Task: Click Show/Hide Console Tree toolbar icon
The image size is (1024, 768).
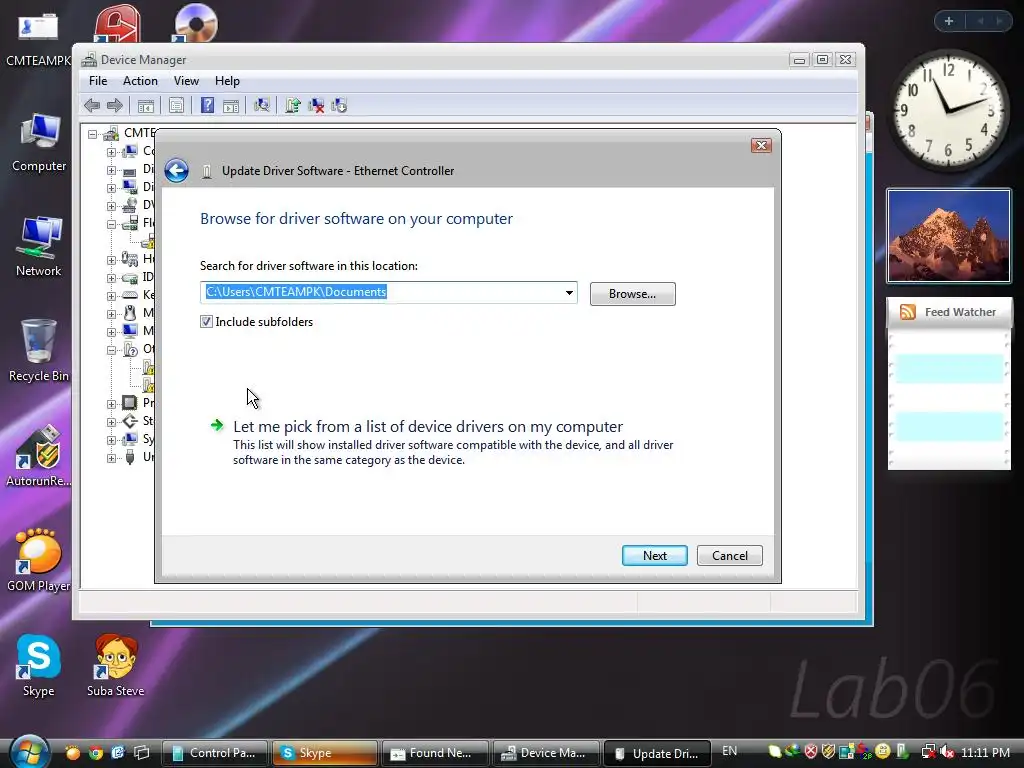Action: pos(146,105)
